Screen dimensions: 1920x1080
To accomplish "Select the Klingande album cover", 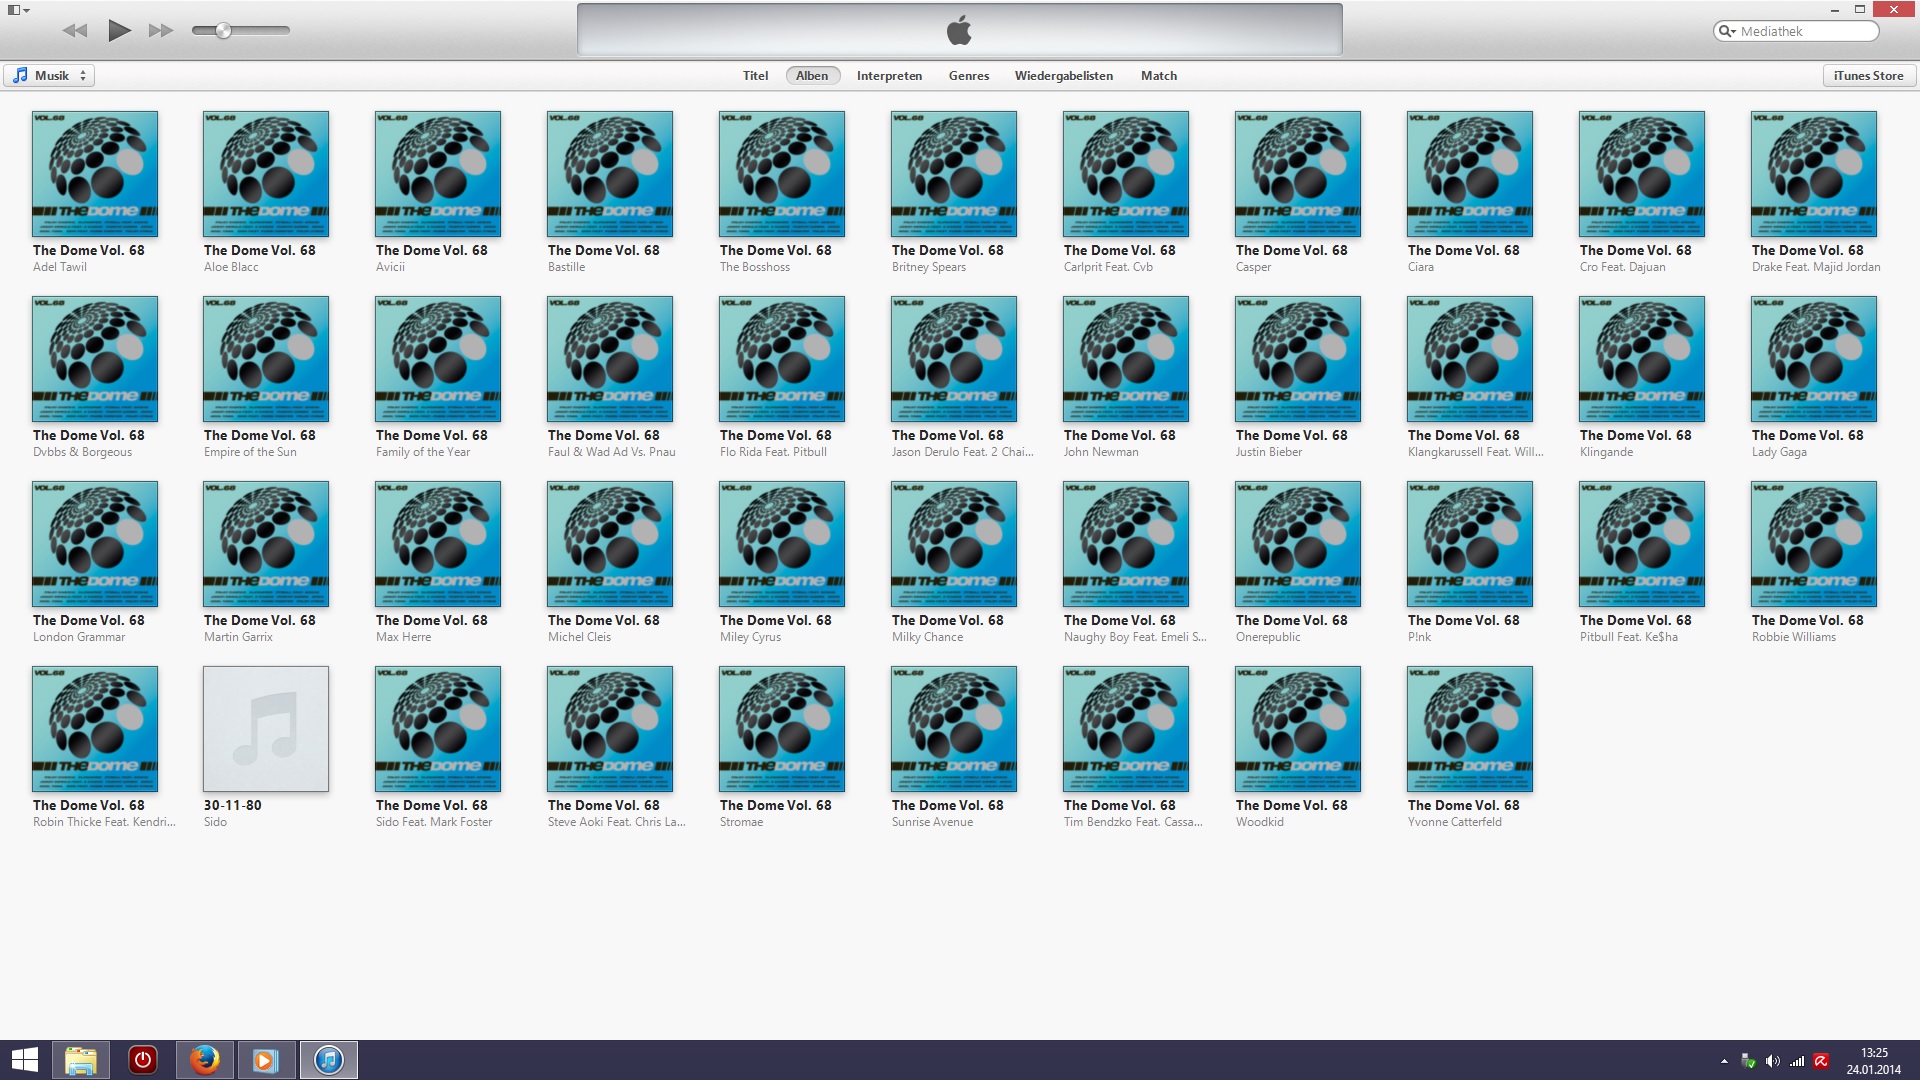I will [1642, 359].
